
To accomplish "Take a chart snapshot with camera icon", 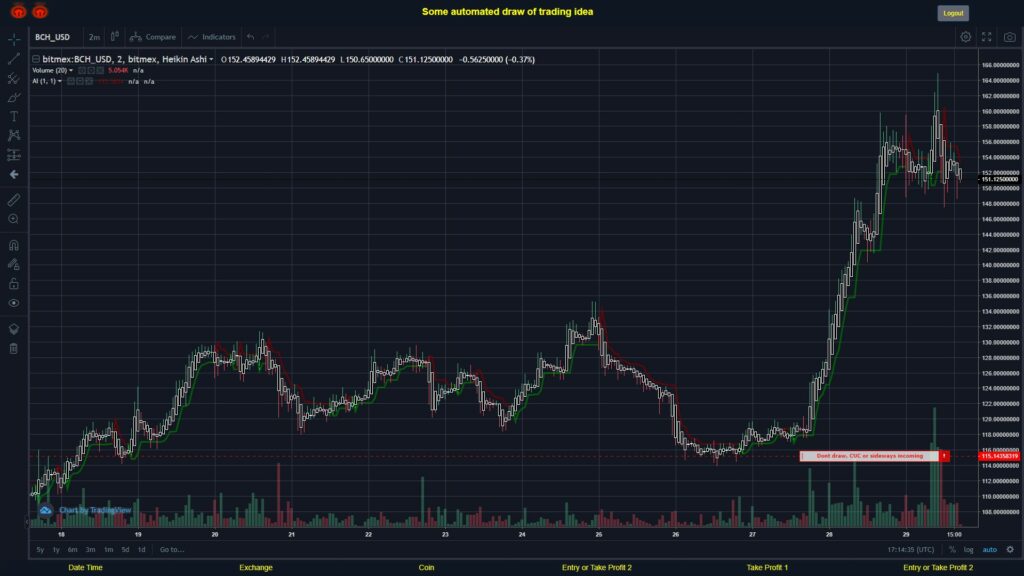I will pyautogui.click(x=1010, y=37).
